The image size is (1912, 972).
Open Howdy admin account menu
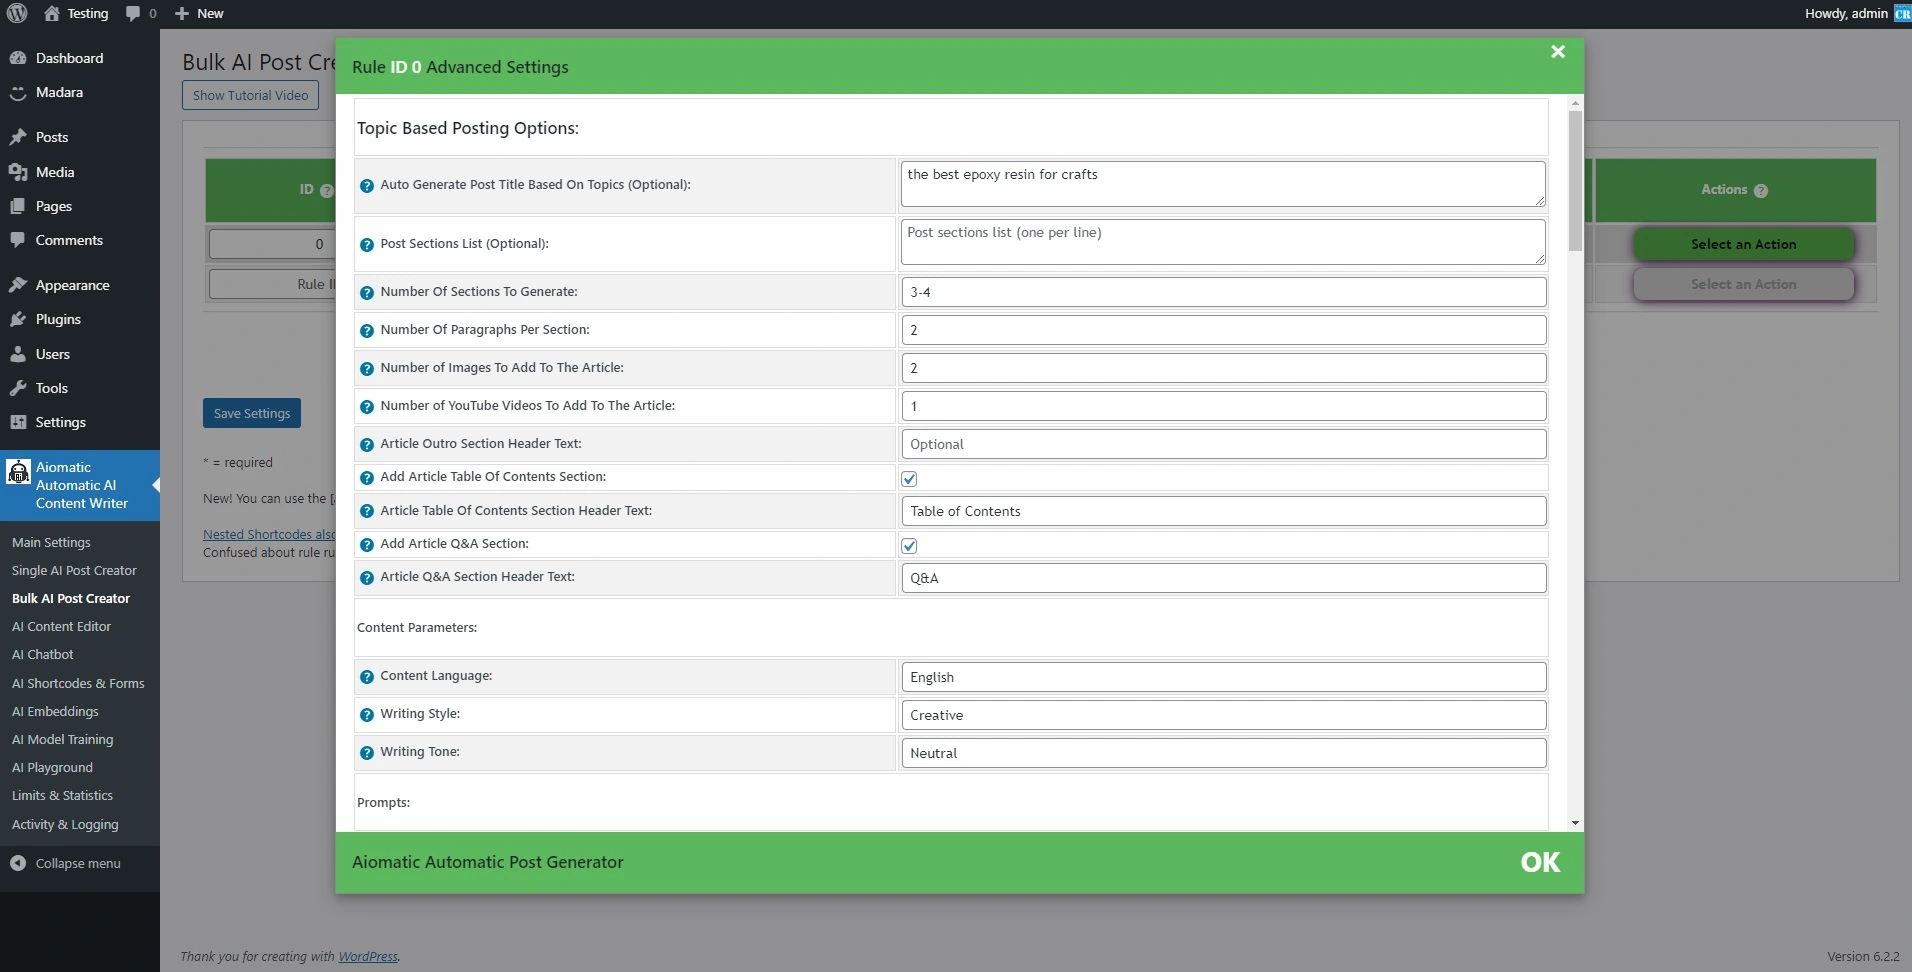[x=1858, y=13]
